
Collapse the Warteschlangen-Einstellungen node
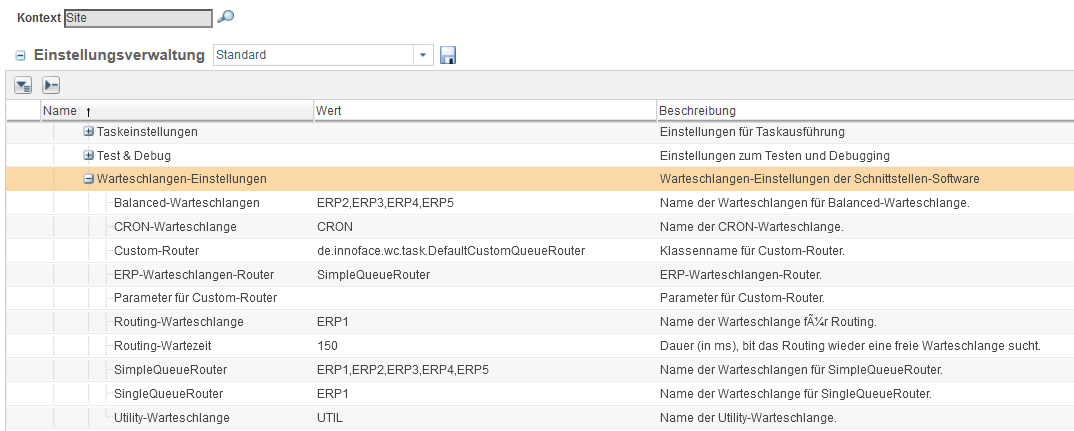pyautogui.click(x=89, y=179)
